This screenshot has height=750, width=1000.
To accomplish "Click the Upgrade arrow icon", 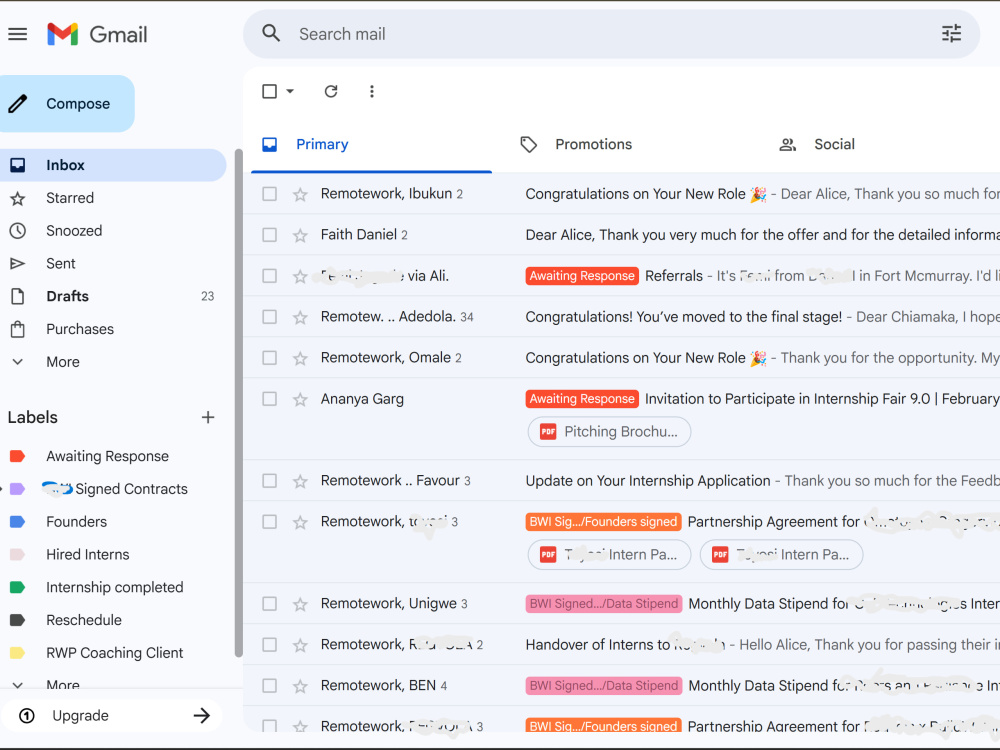I will 202,716.
